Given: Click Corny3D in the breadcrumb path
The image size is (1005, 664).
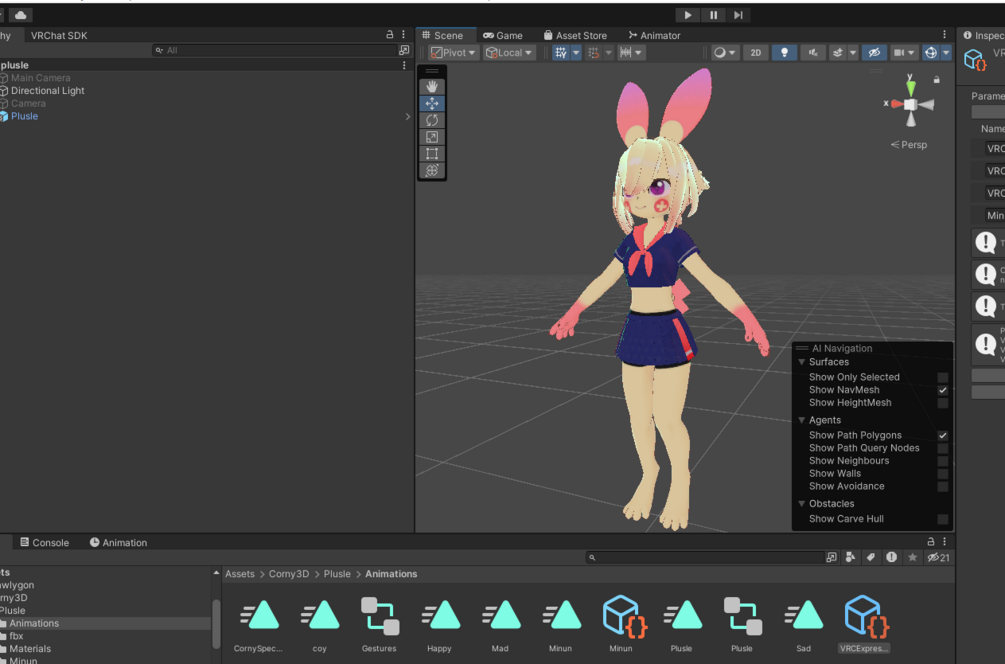Looking at the screenshot, I should [289, 574].
